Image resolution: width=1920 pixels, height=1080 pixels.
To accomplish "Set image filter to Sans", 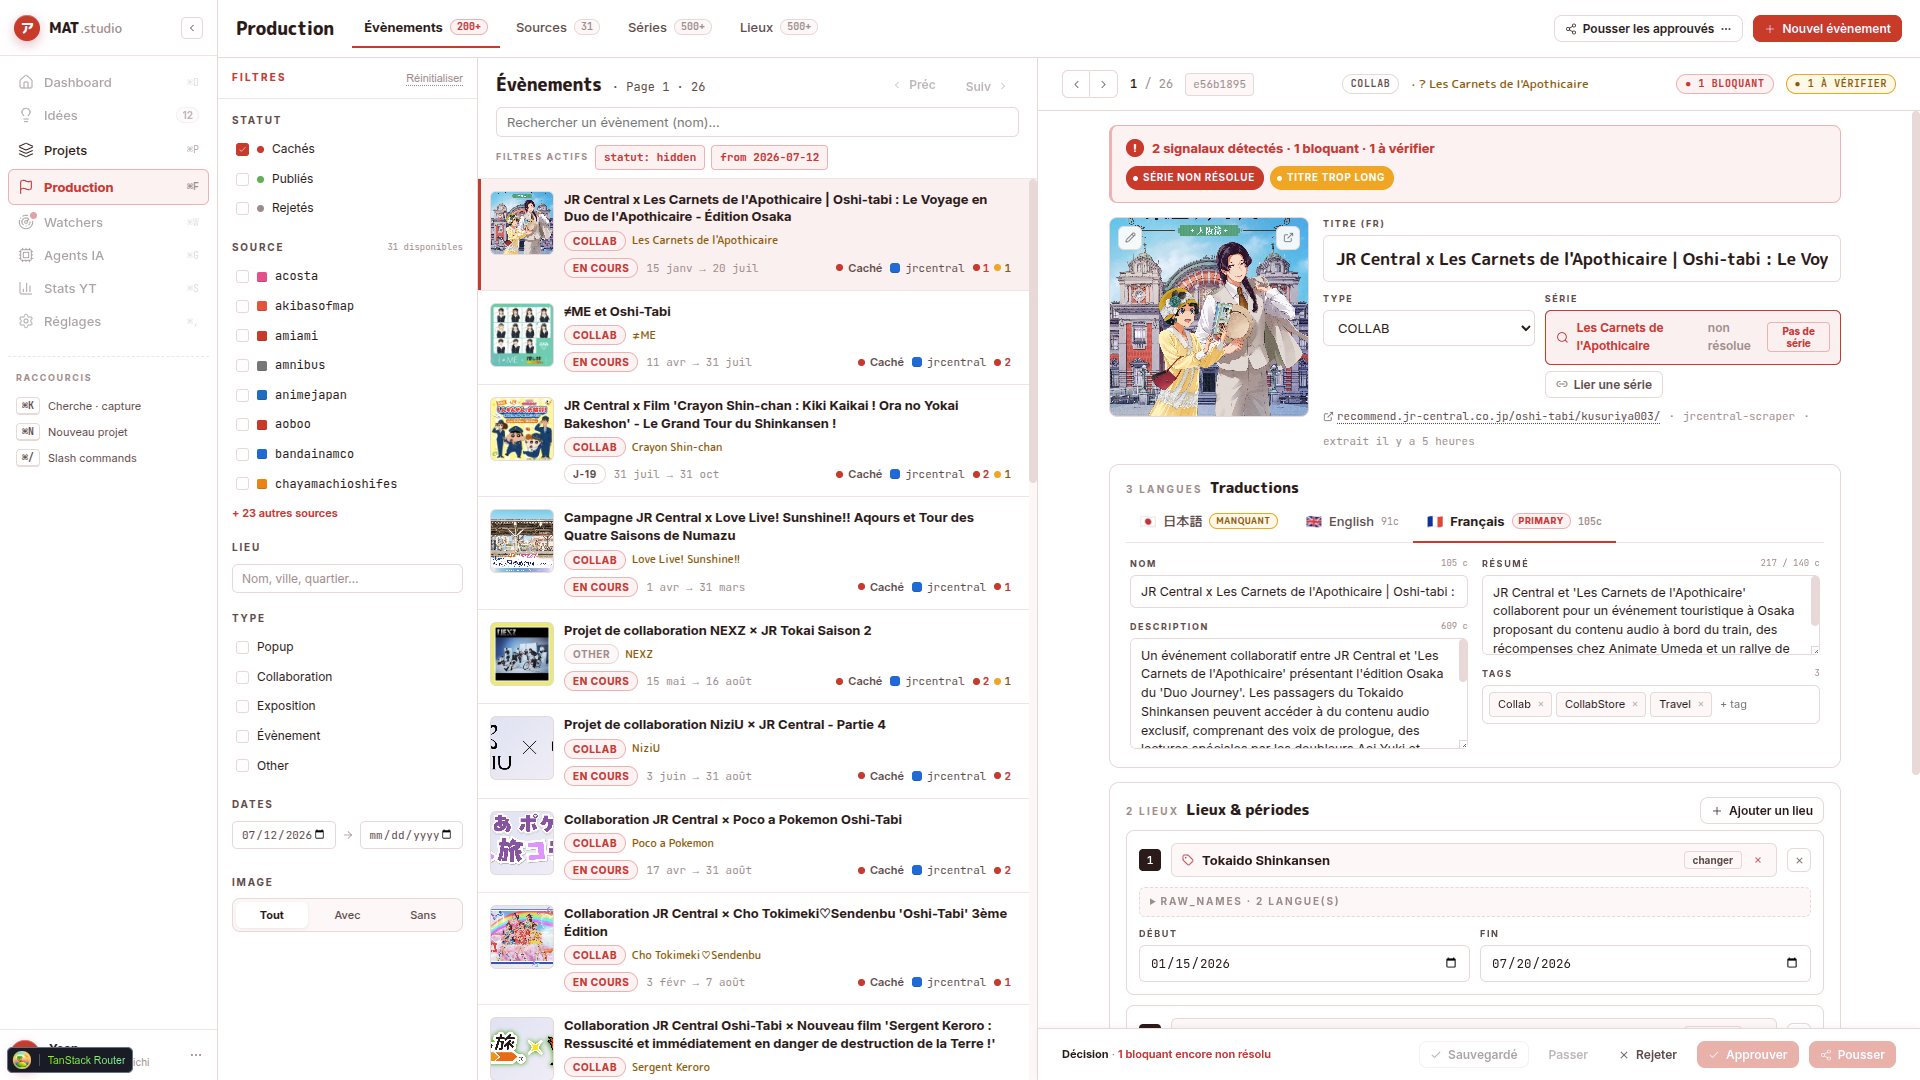I will (423, 915).
